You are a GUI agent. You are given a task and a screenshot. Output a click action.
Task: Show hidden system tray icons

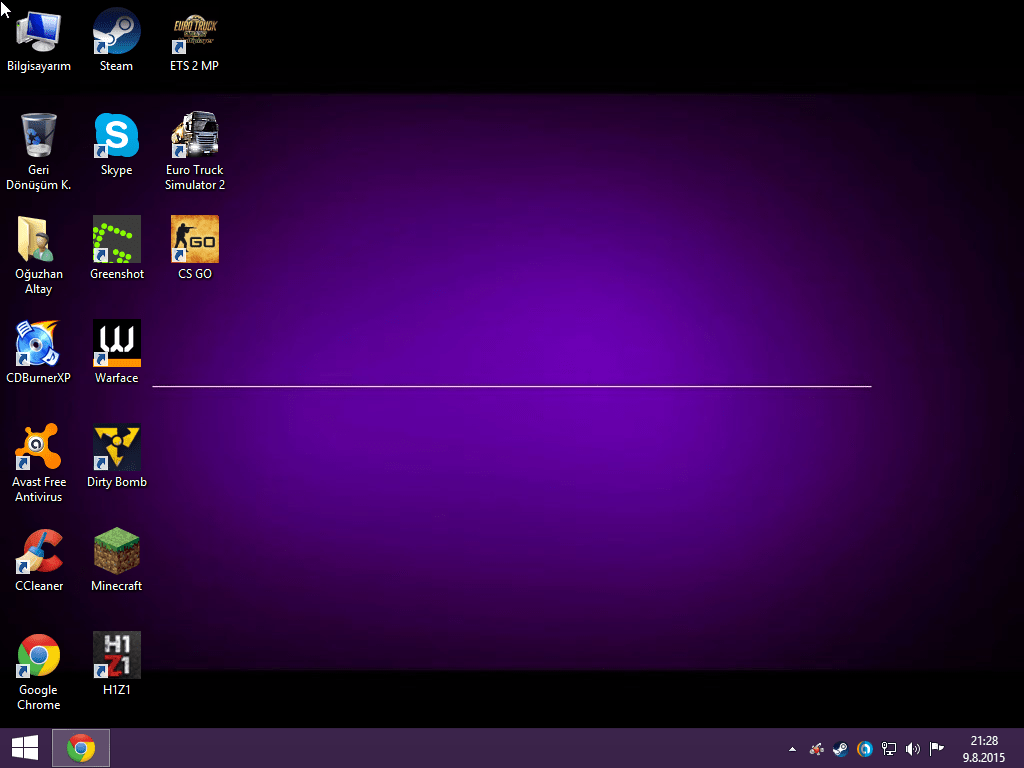click(x=792, y=749)
